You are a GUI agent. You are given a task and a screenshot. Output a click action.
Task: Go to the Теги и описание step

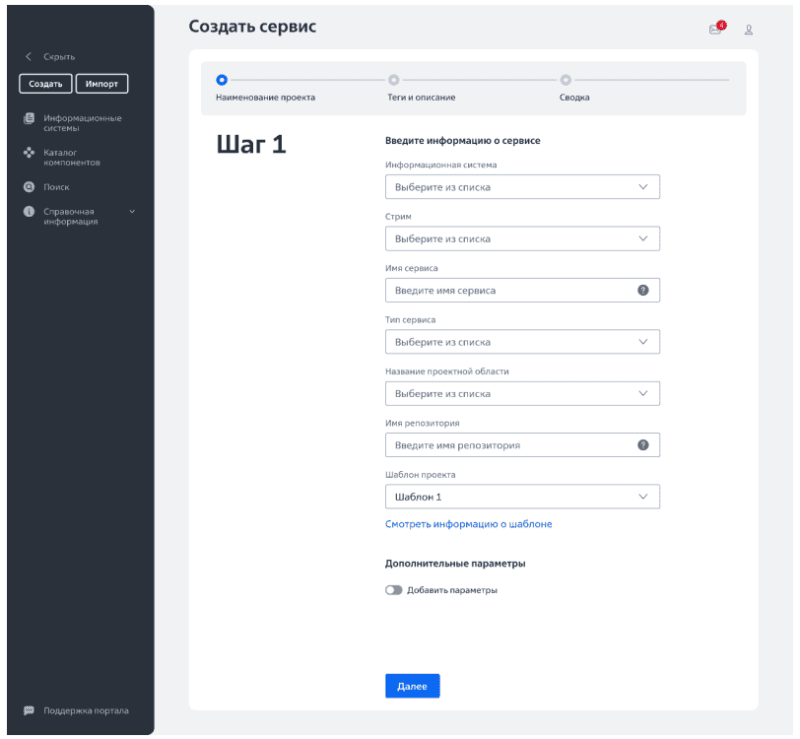[x=393, y=78]
